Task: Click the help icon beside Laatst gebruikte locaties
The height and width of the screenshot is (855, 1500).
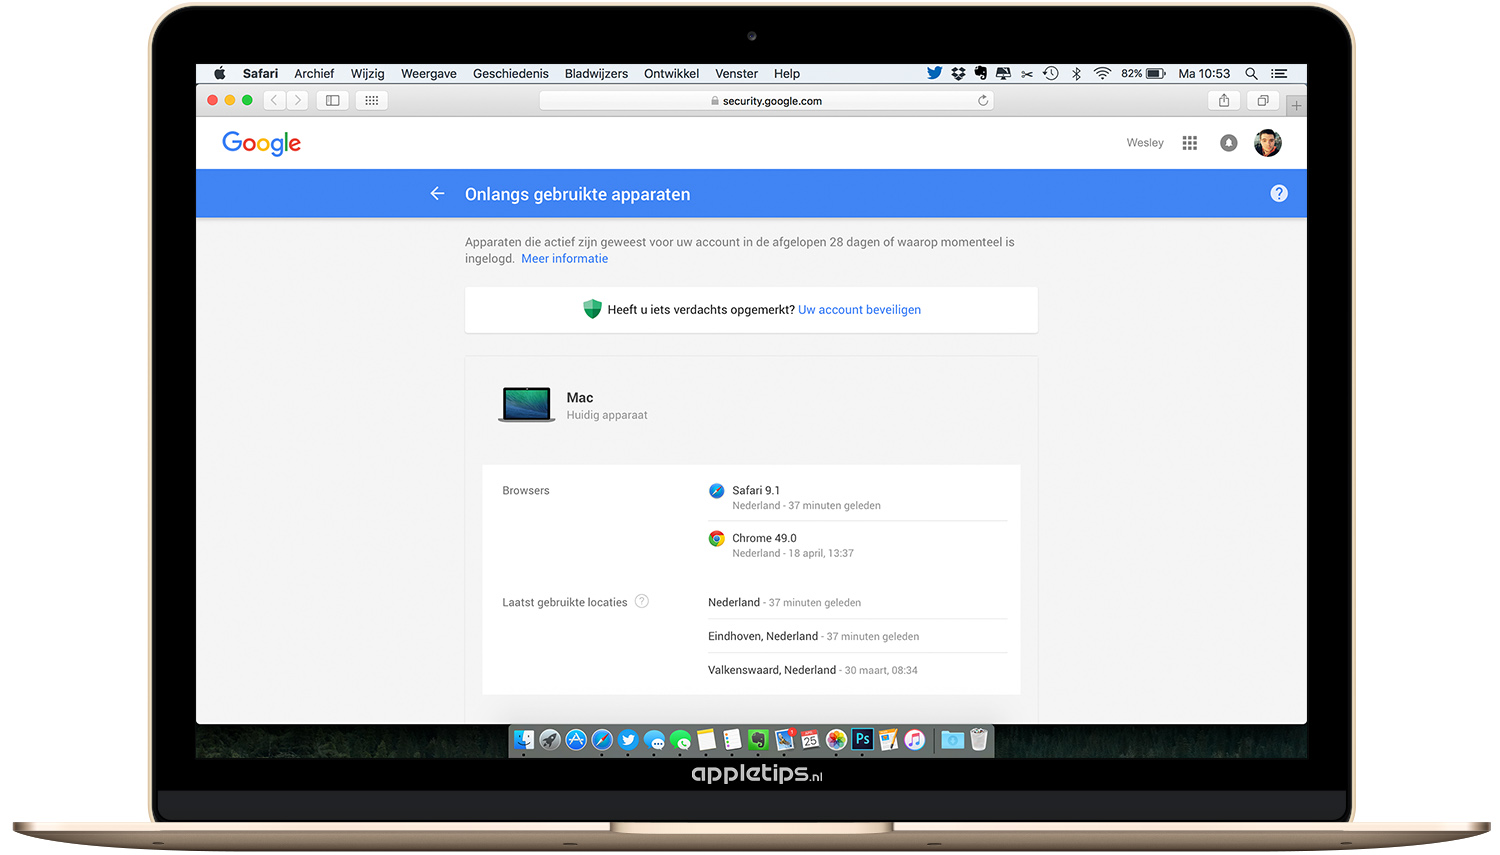Action: [x=642, y=601]
